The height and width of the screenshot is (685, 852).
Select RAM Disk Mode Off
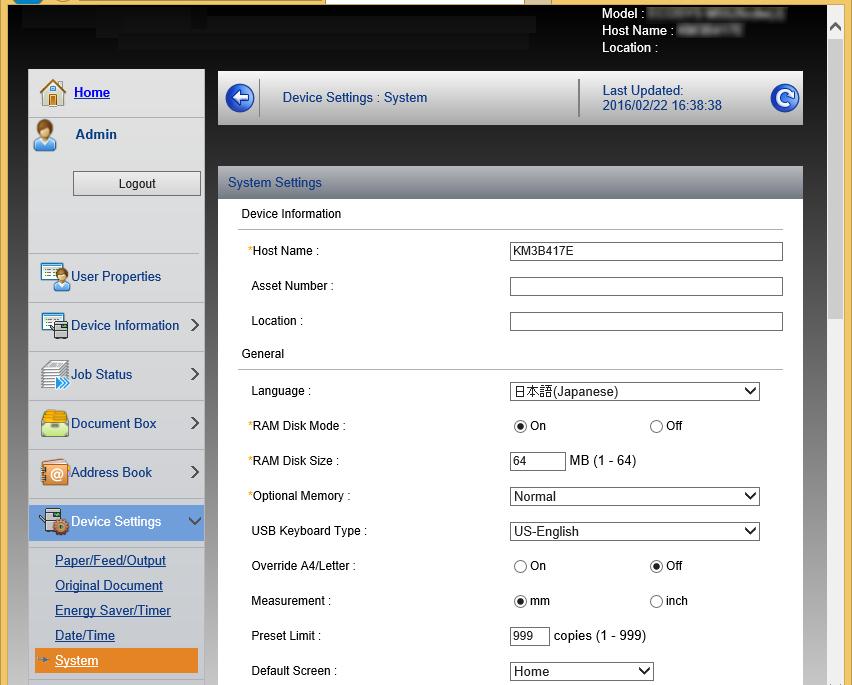(x=656, y=426)
